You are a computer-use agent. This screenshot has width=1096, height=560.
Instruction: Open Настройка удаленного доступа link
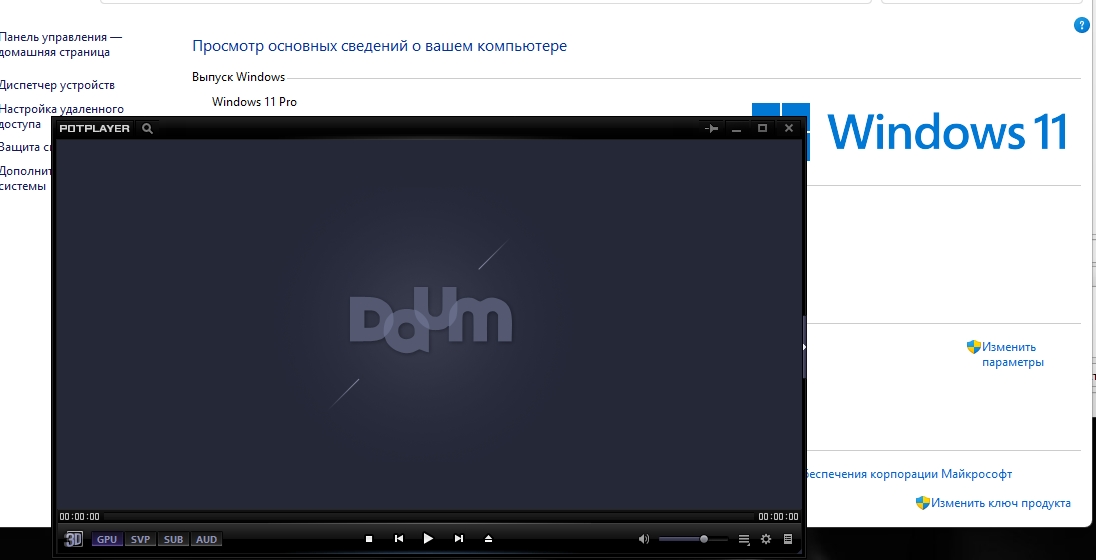coord(62,116)
